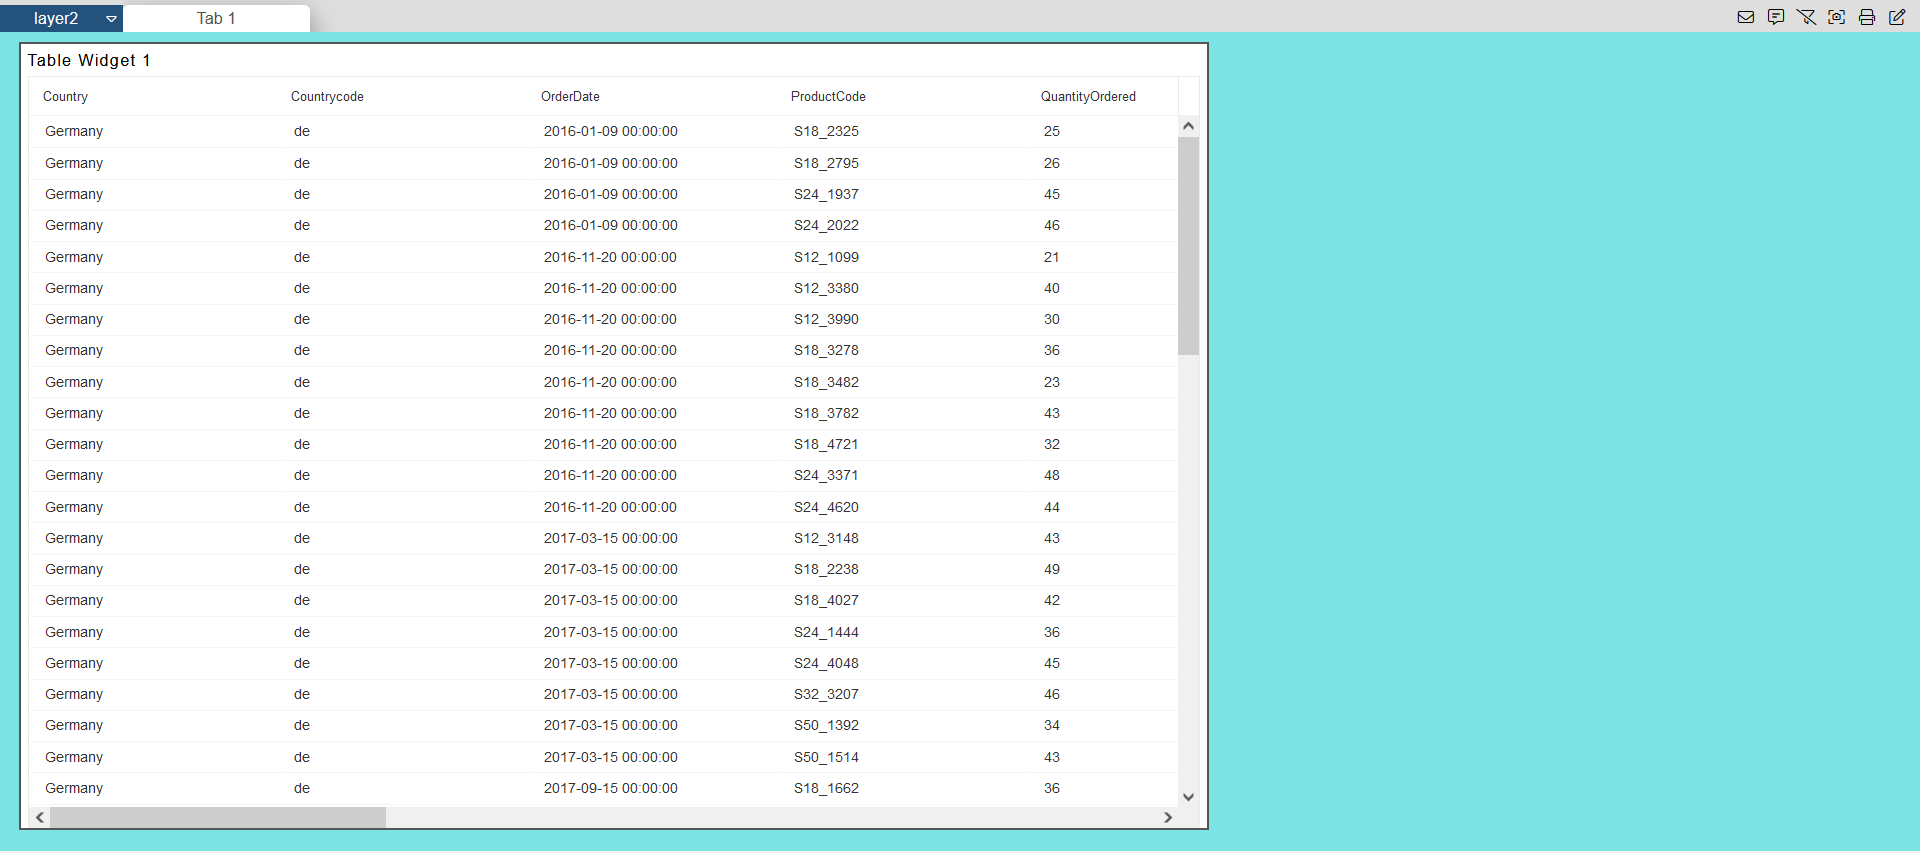This screenshot has width=1920, height=853.
Task: Select the order date in the S12_3148 row
Action: pos(611,538)
